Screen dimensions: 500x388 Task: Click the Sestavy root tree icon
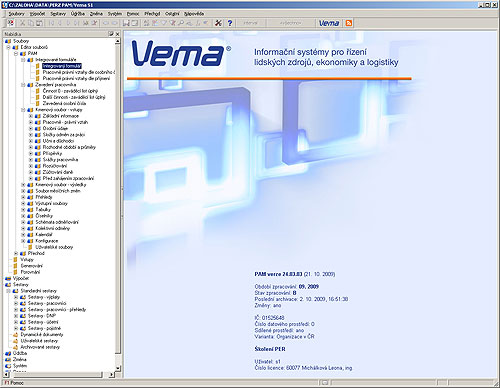point(8,284)
